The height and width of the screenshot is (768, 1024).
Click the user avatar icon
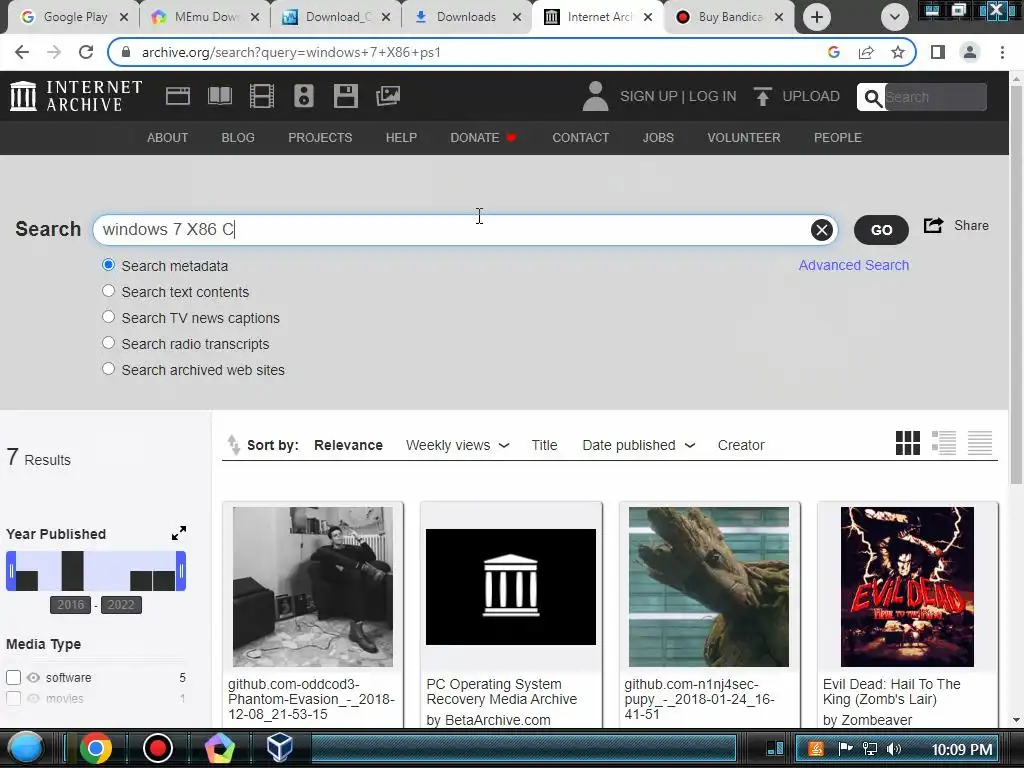coord(595,96)
